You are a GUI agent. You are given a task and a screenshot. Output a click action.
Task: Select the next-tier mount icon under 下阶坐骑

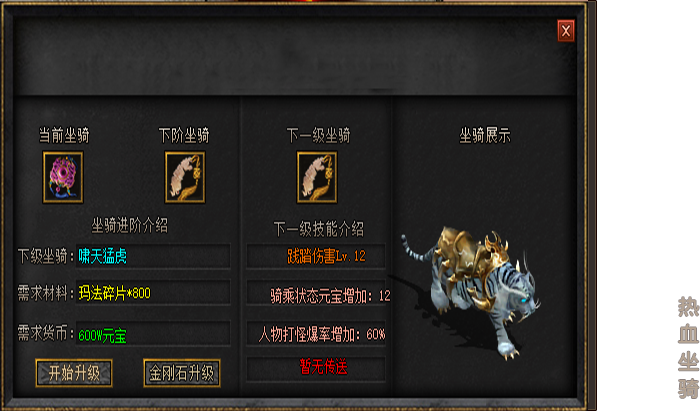(185, 177)
